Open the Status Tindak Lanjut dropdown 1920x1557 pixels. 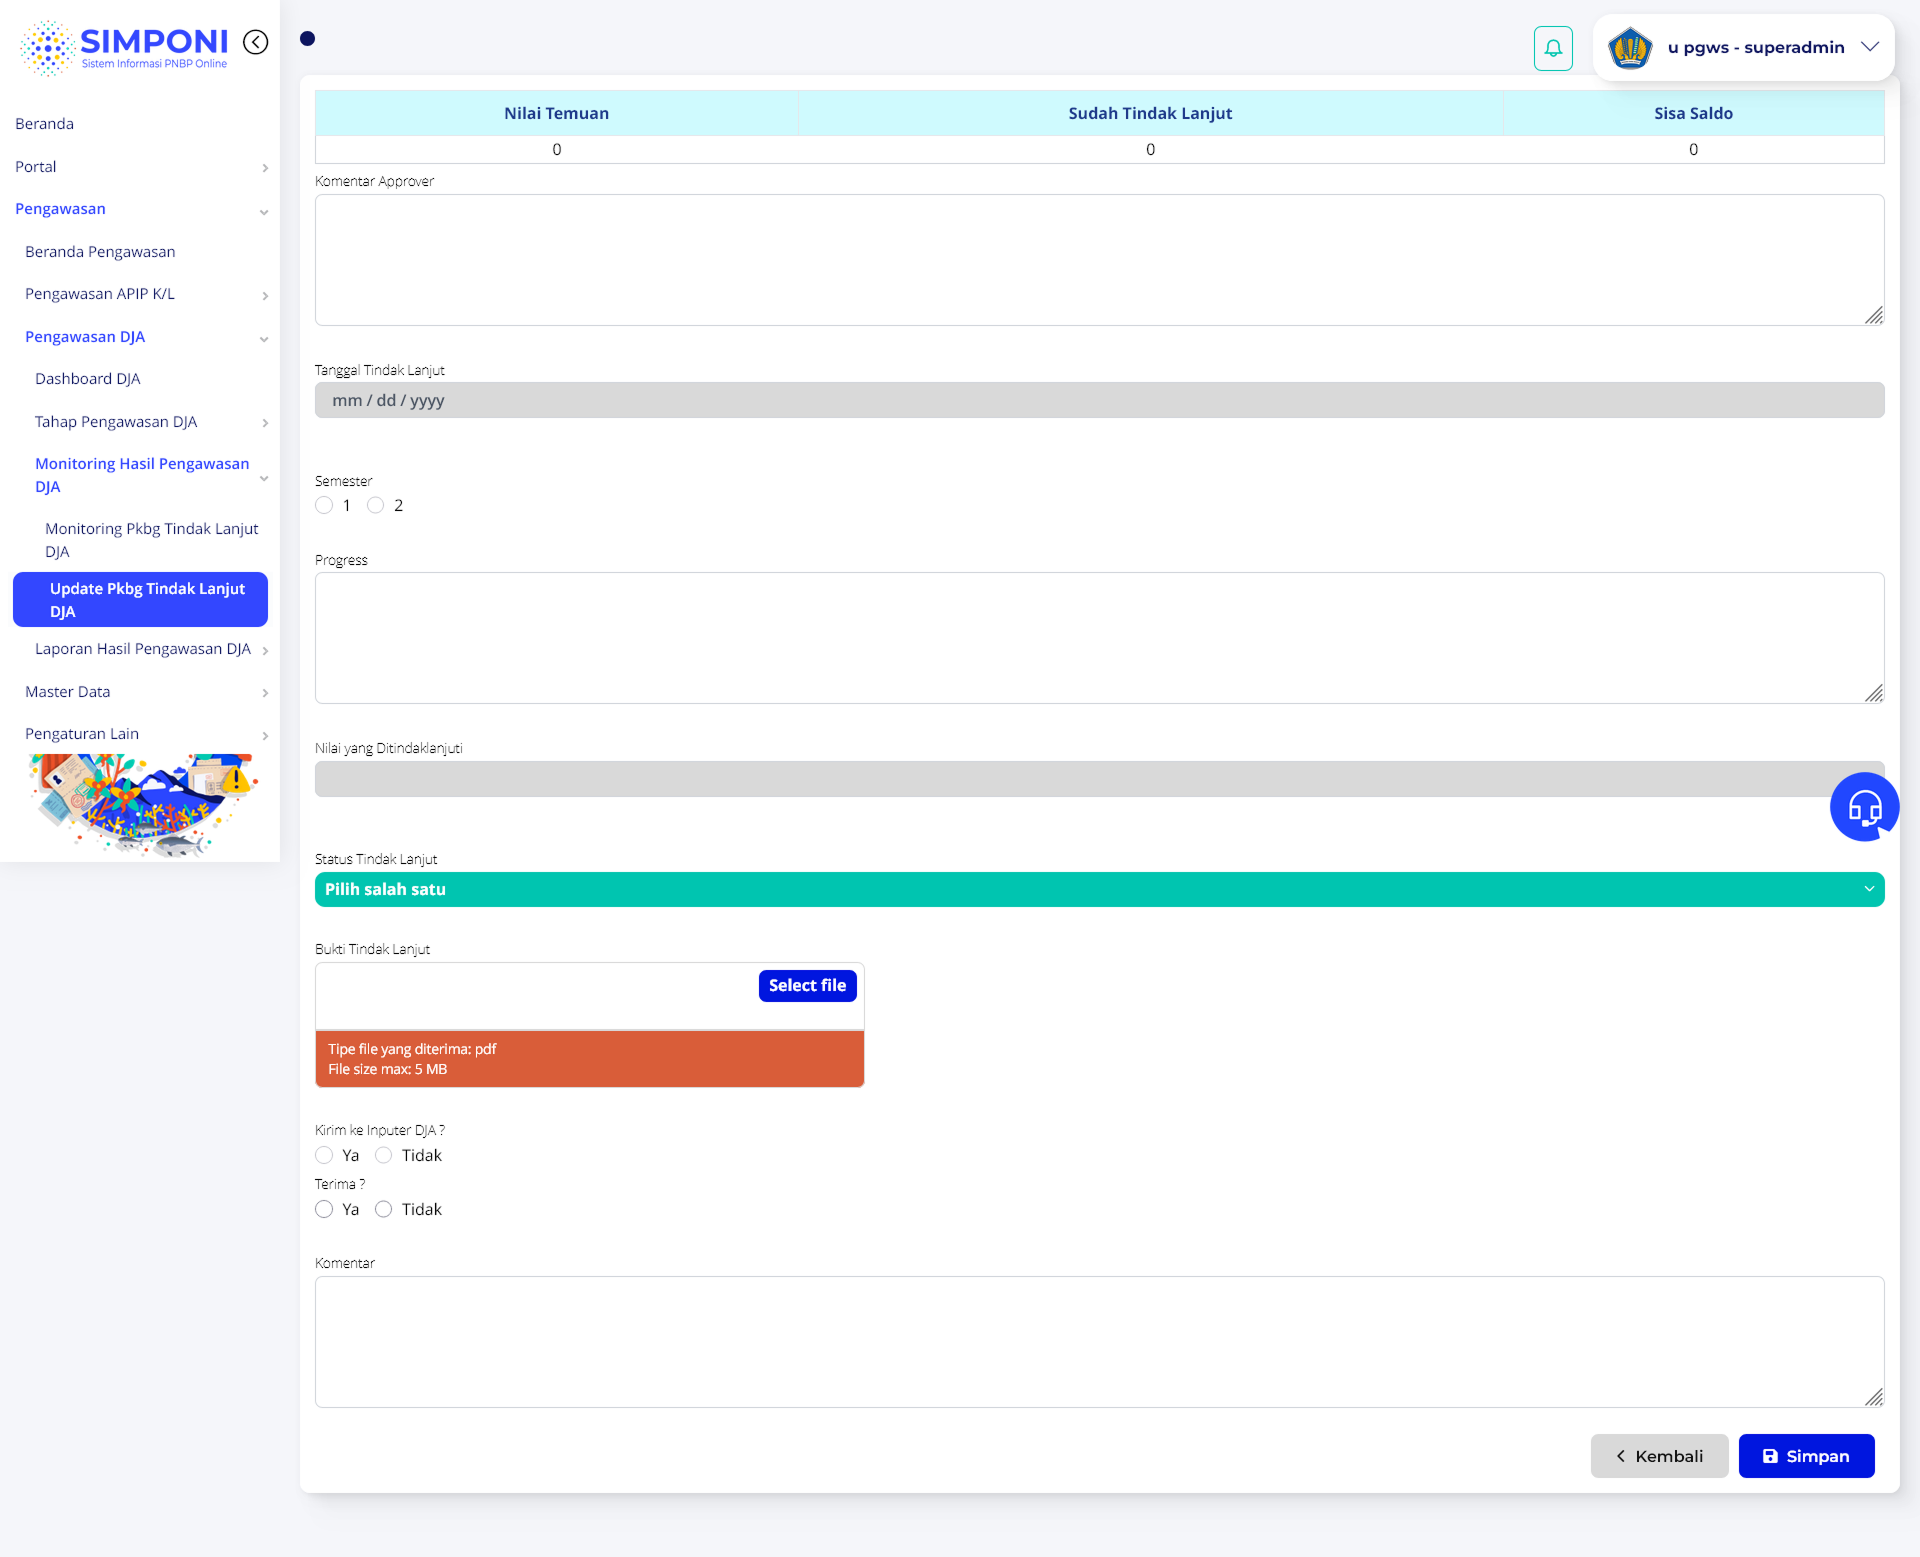pyautogui.click(x=1099, y=889)
